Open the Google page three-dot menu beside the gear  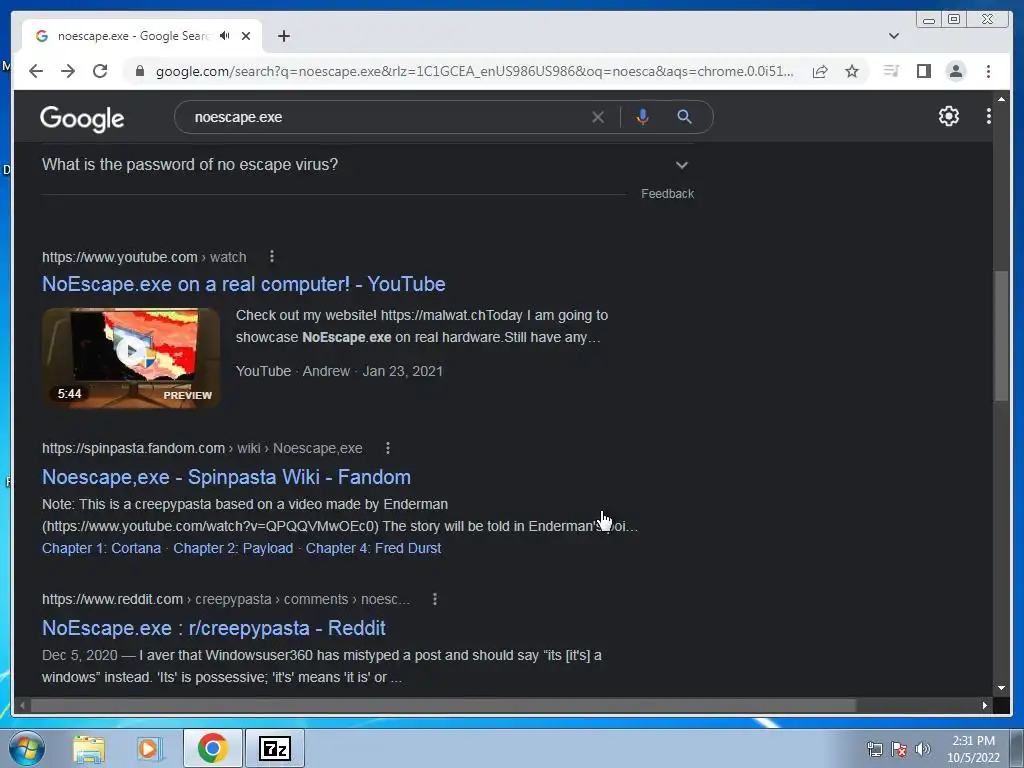click(x=989, y=116)
